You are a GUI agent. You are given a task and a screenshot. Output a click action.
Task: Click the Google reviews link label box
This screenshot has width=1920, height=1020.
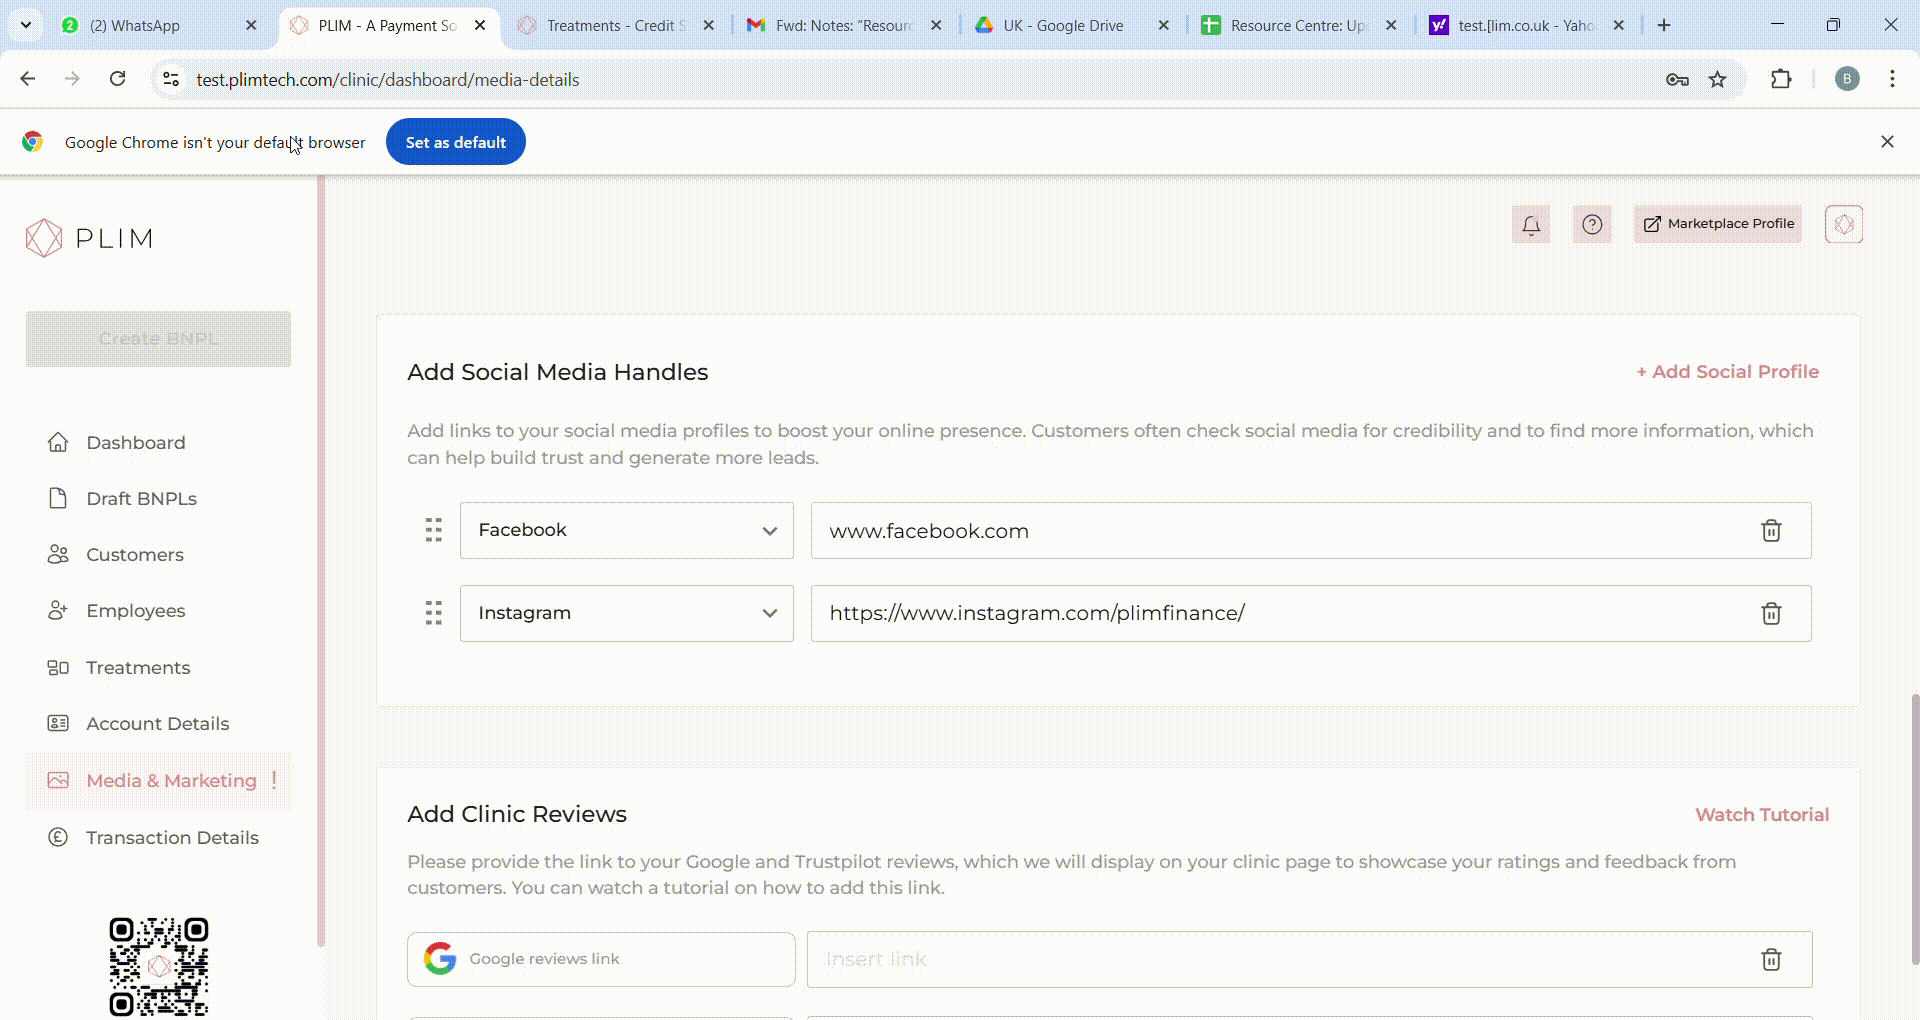(601, 959)
